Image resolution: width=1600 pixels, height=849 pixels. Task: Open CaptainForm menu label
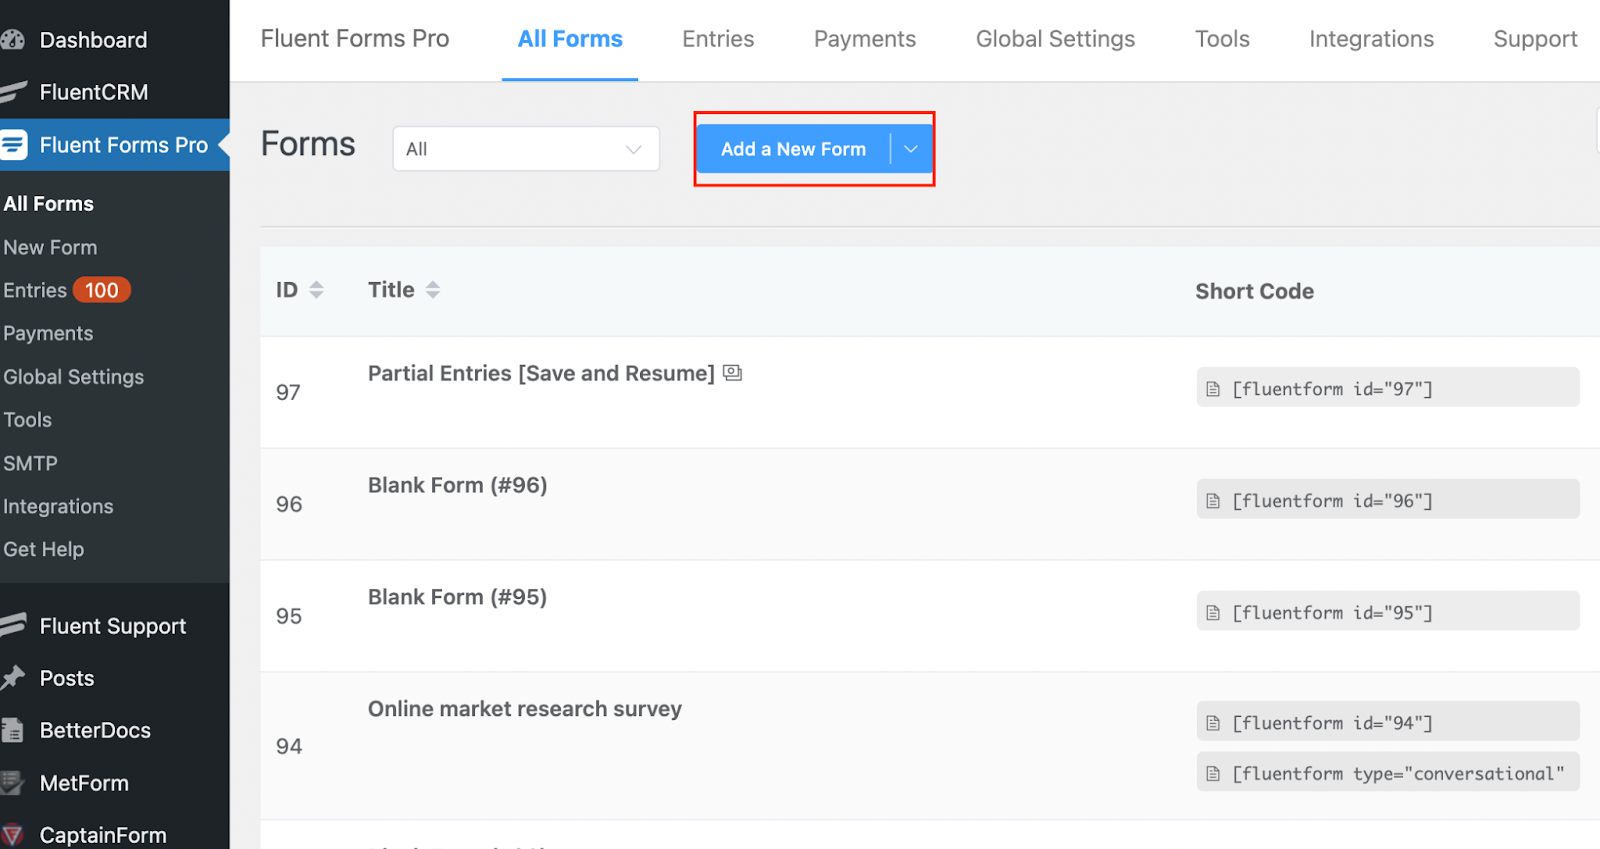pyautogui.click(x=103, y=835)
